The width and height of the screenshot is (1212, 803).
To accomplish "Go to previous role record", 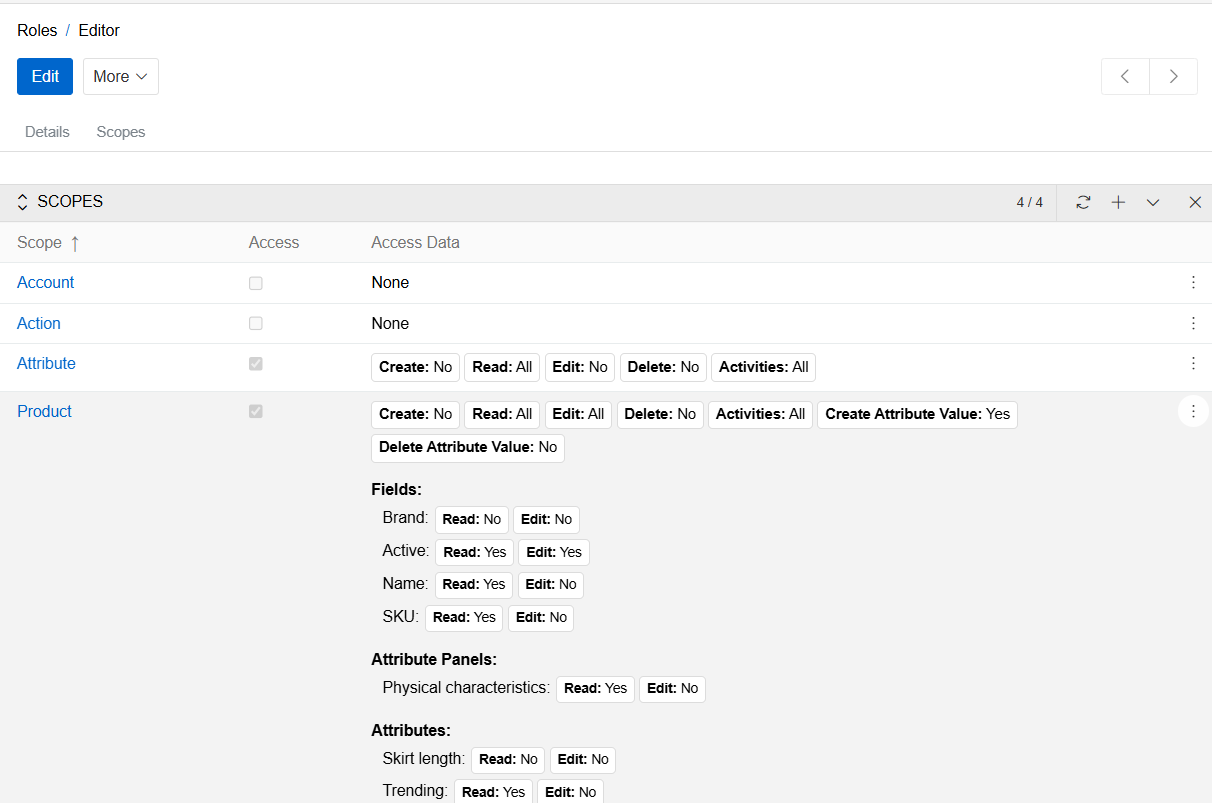I will click(x=1125, y=77).
